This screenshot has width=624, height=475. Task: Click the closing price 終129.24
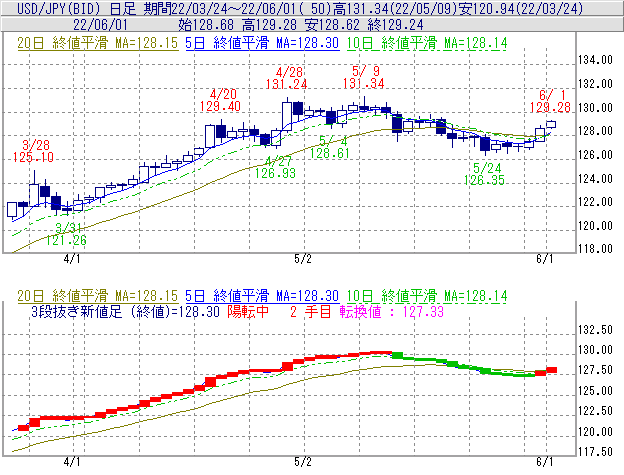[396, 25]
